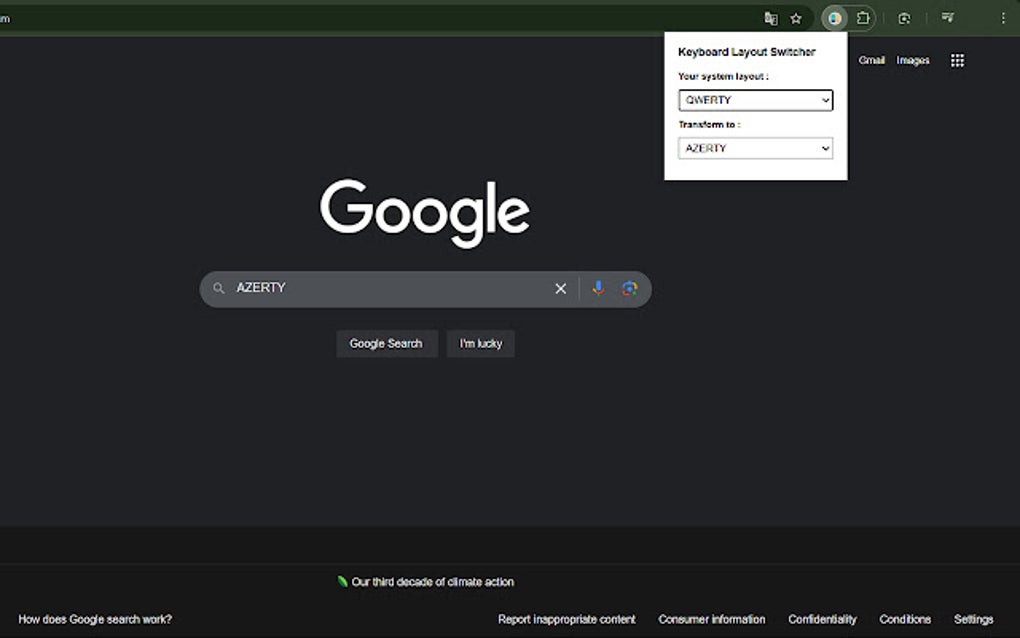Switch to Google Images
Image resolution: width=1020 pixels, height=638 pixels.
tap(912, 60)
